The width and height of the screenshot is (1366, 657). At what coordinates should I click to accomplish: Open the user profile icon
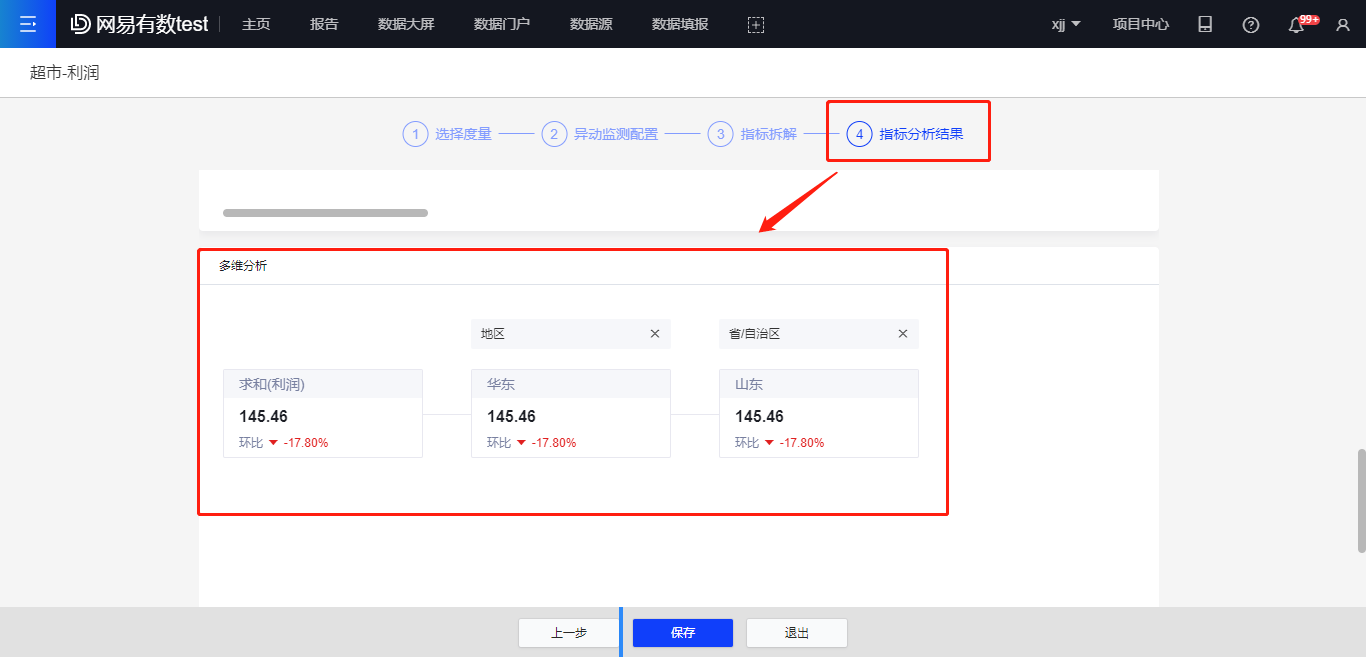[x=1343, y=25]
